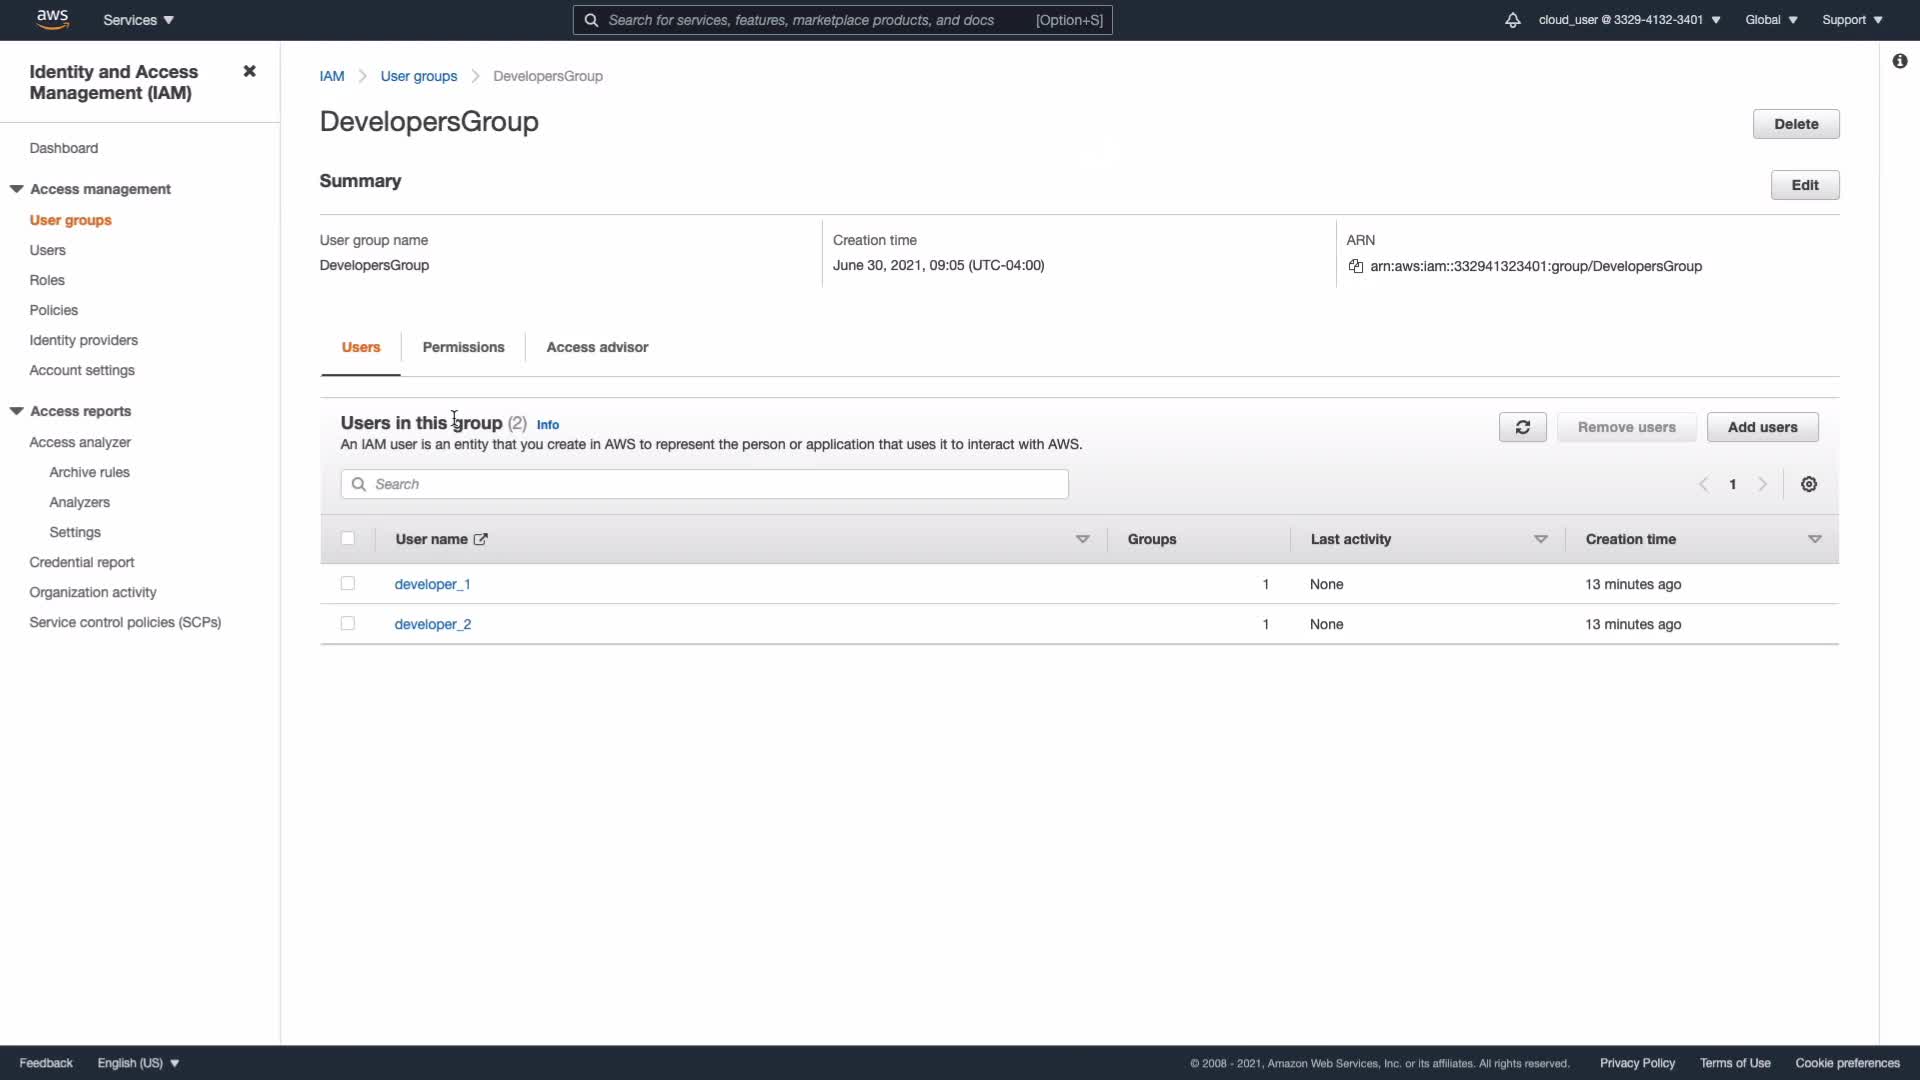Toggle the select-all users checkbox

pyautogui.click(x=348, y=539)
